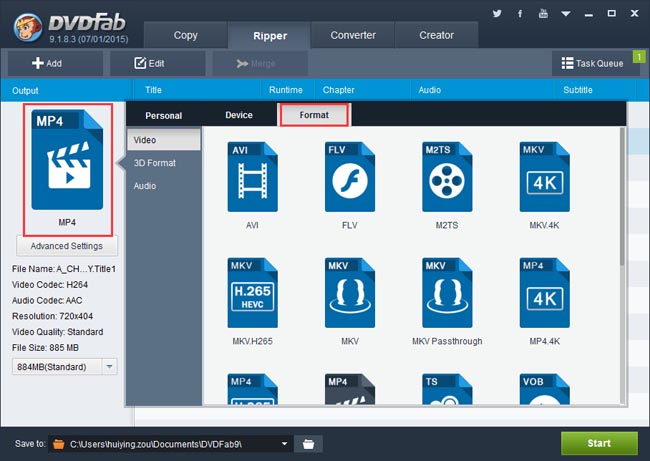
Task: Choose the MKV.H265 HEVC format icon
Action: point(252,293)
